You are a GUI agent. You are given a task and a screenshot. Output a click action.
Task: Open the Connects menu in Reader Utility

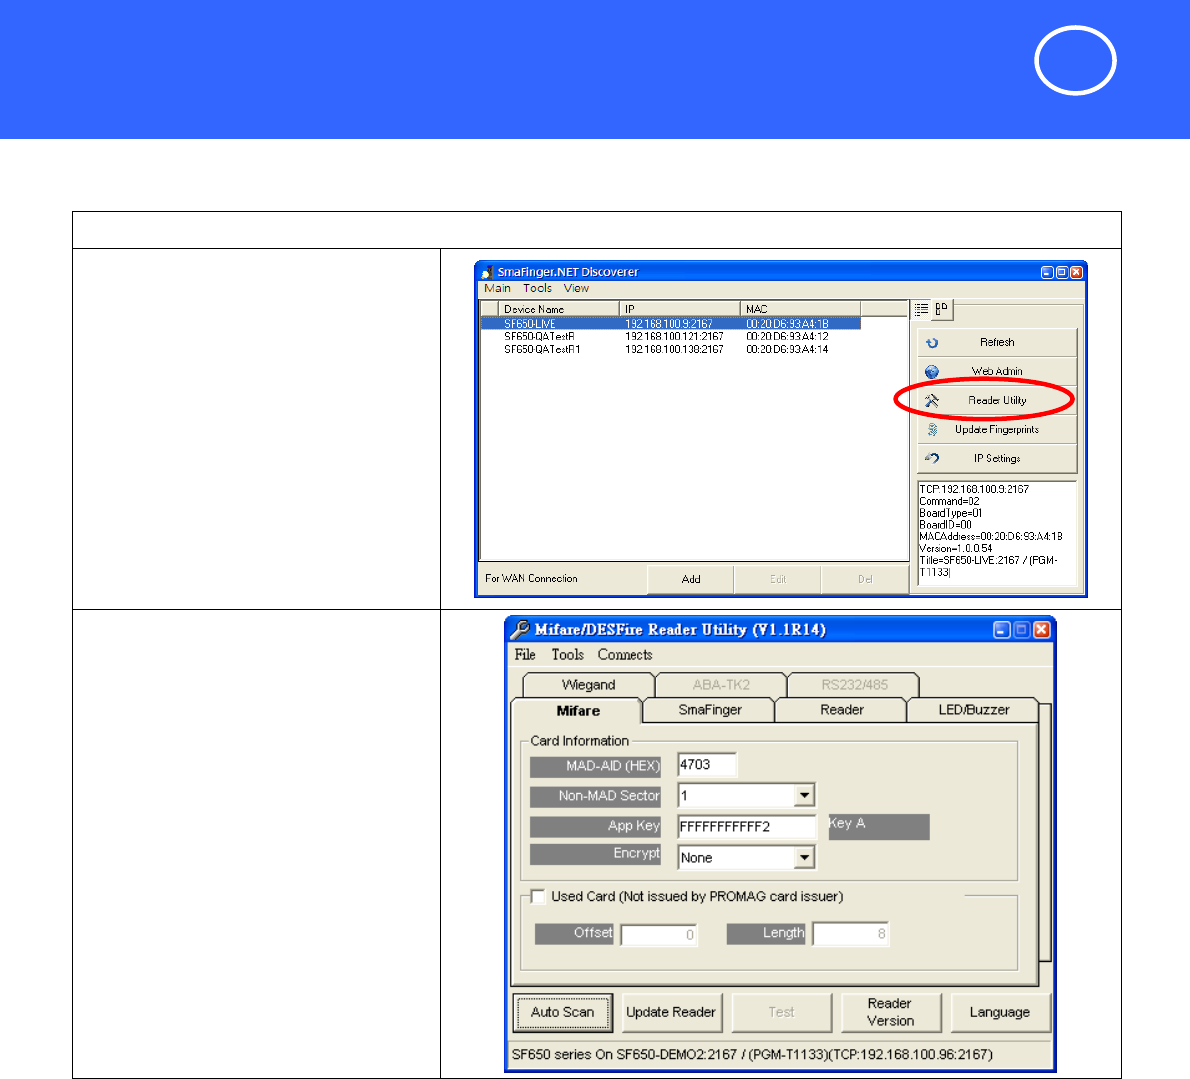[625, 655]
